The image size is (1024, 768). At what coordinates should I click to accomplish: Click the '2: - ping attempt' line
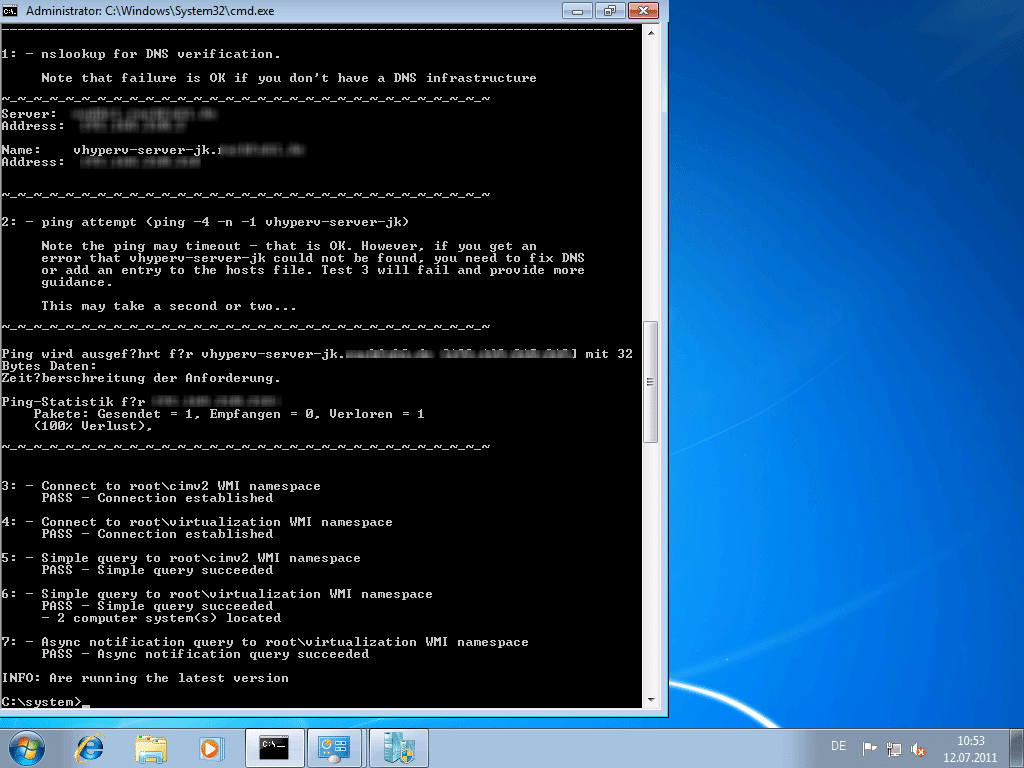(205, 222)
